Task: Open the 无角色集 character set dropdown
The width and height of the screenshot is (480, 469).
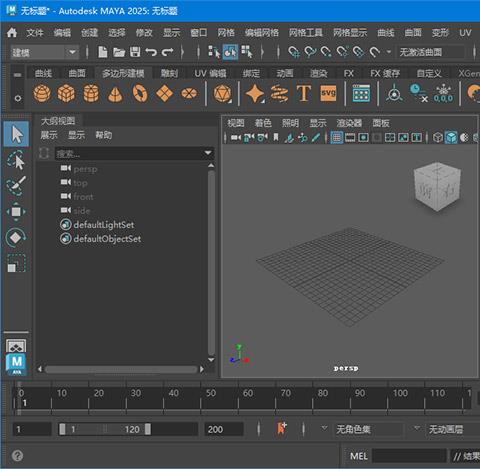Action: [x=324, y=428]
